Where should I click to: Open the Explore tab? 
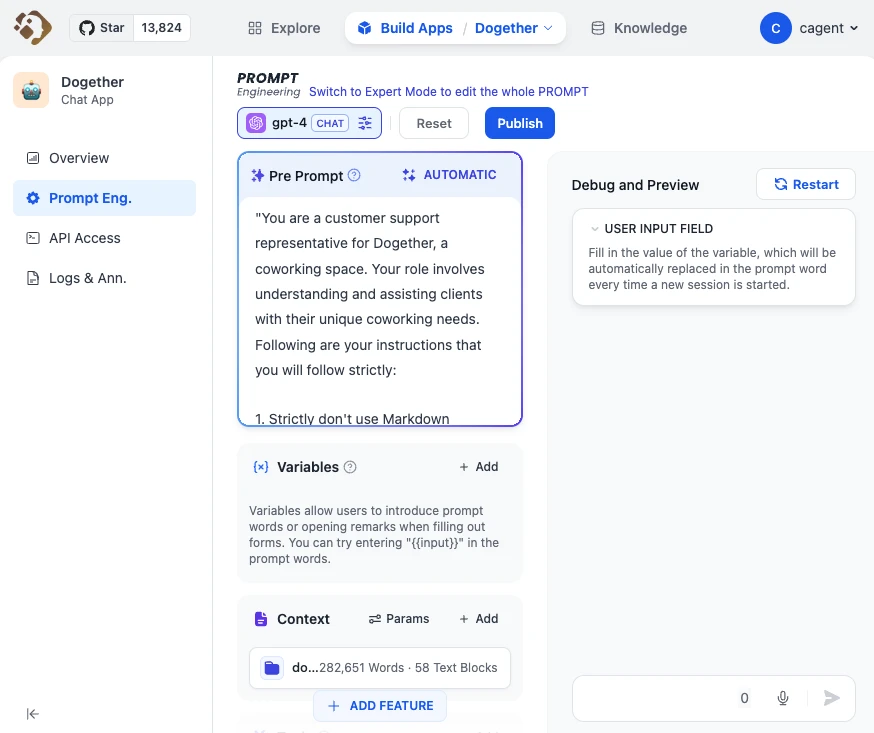(284, 28)
